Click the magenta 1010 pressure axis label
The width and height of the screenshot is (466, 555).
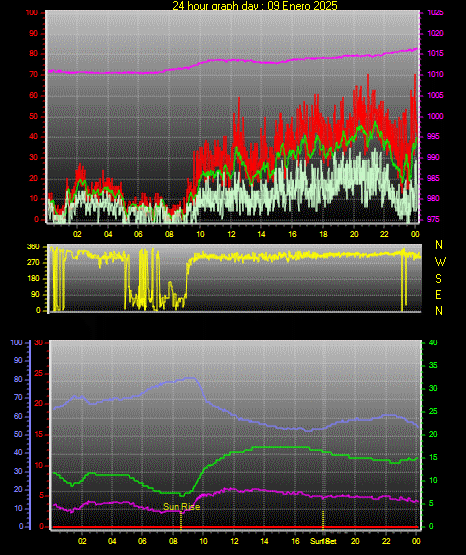[x=435, y=74]
